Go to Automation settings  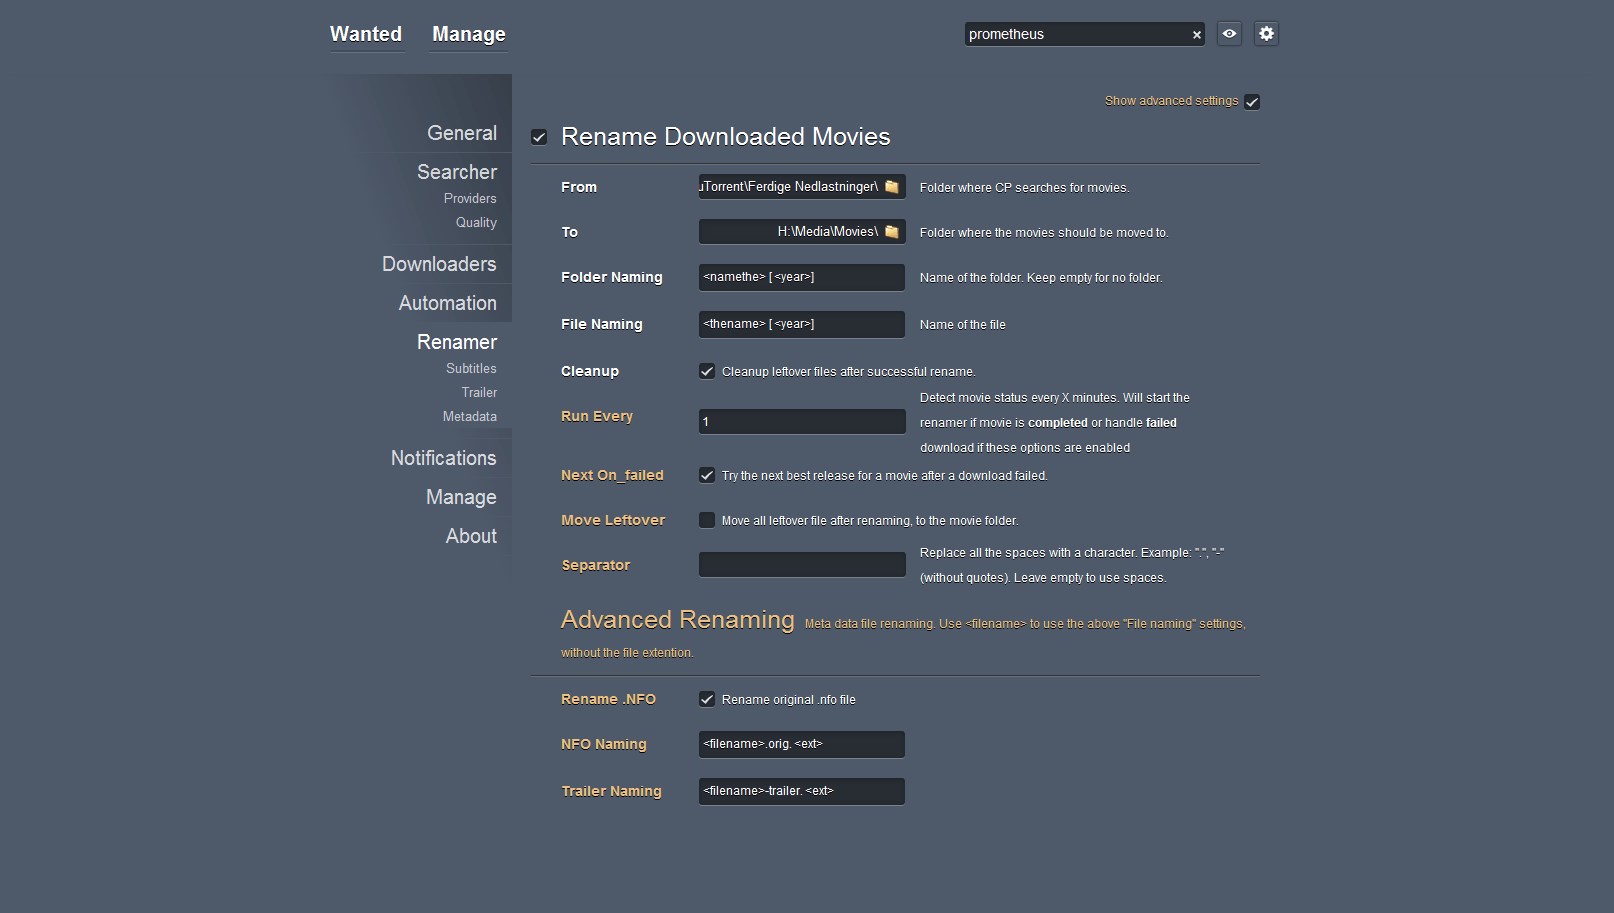(448, 303)
